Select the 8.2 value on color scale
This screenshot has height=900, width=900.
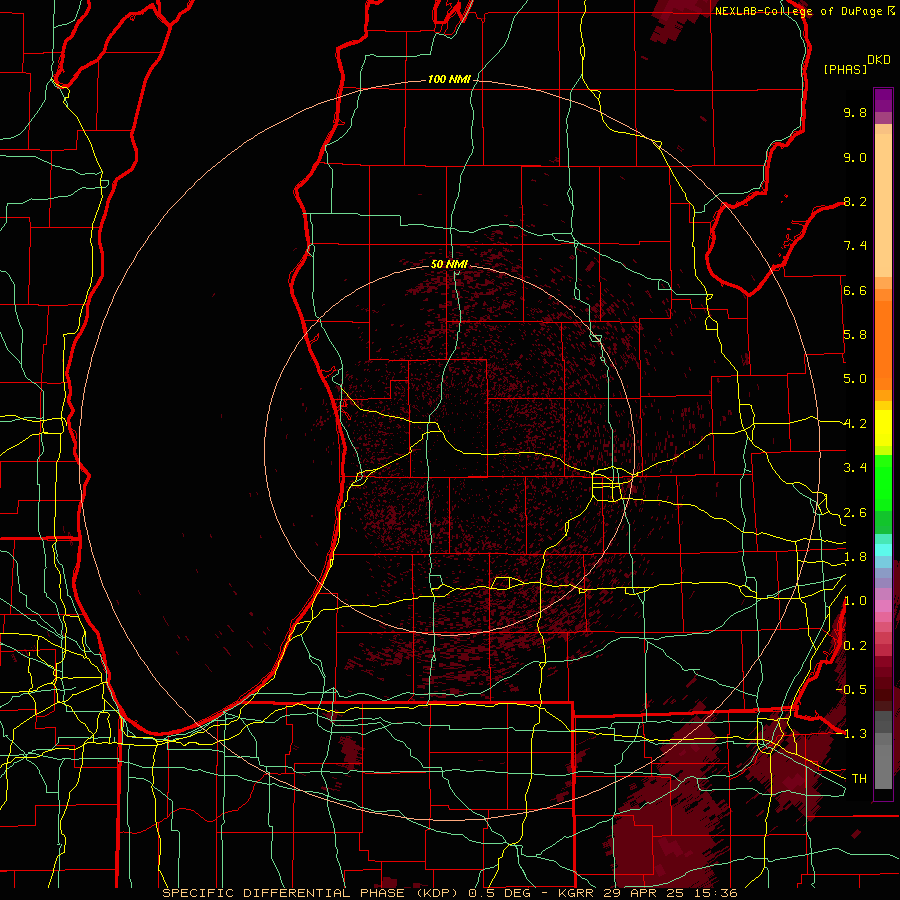(x=855, y=201)
